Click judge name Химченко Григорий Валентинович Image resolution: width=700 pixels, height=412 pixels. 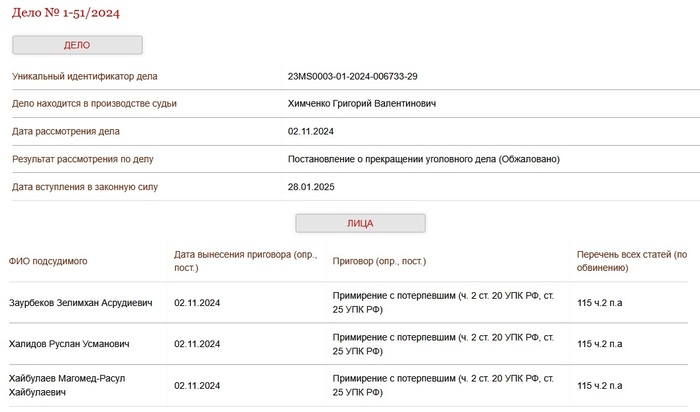click(x=361, y=104)
